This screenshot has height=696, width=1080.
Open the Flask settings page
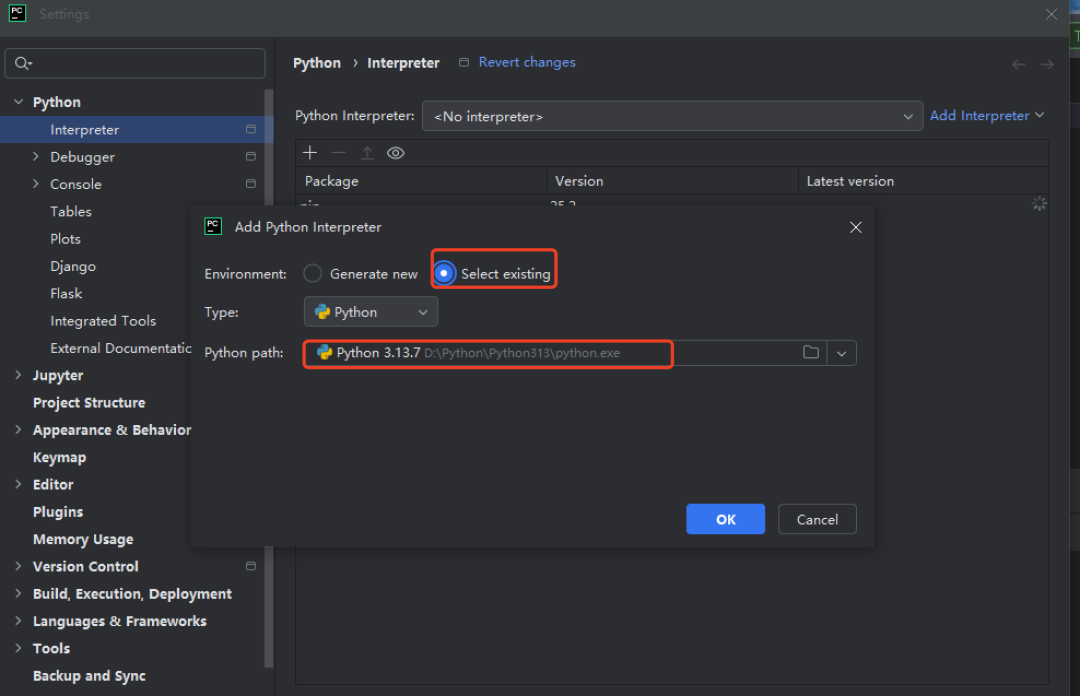click(66, 294)
